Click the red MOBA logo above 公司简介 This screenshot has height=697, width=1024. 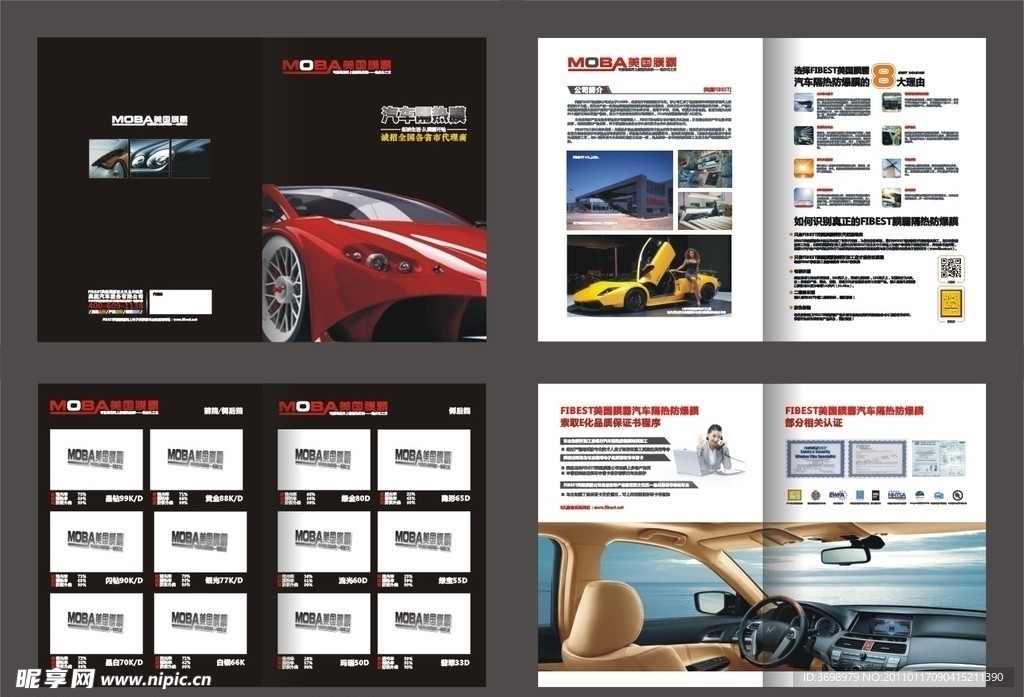(x=622, y=63)
